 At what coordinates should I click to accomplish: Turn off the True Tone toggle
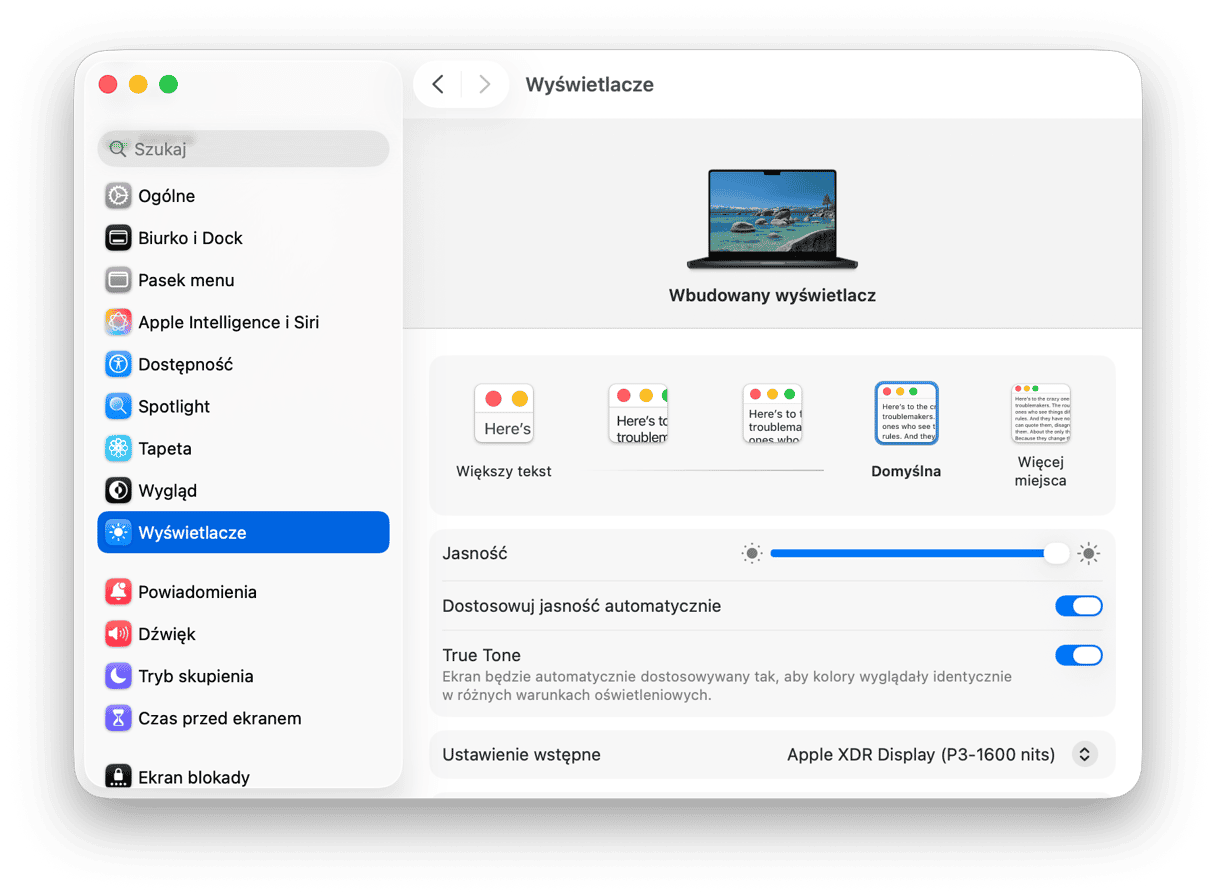point(1078,655)
